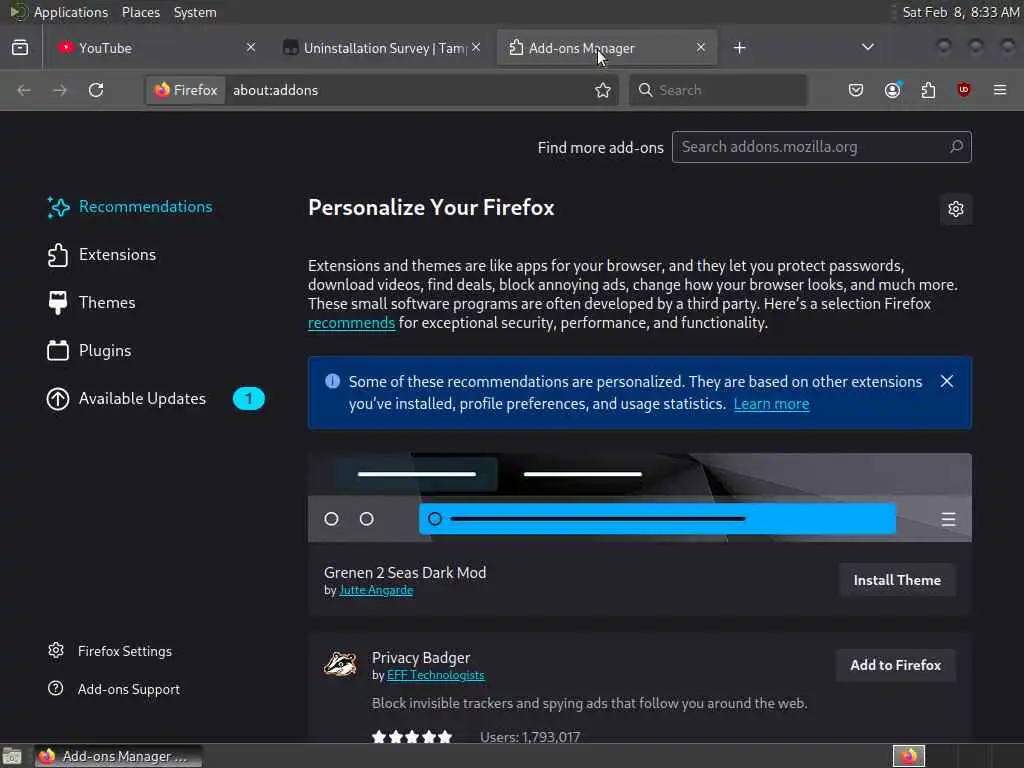Click the Privacy Badger extension name
1024x768 pixels.
(421, 658)
